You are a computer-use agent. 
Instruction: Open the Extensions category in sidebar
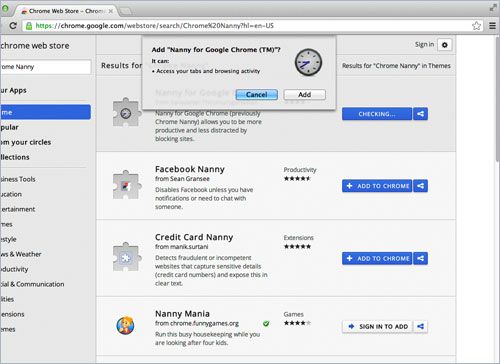(x=12, y=314)
